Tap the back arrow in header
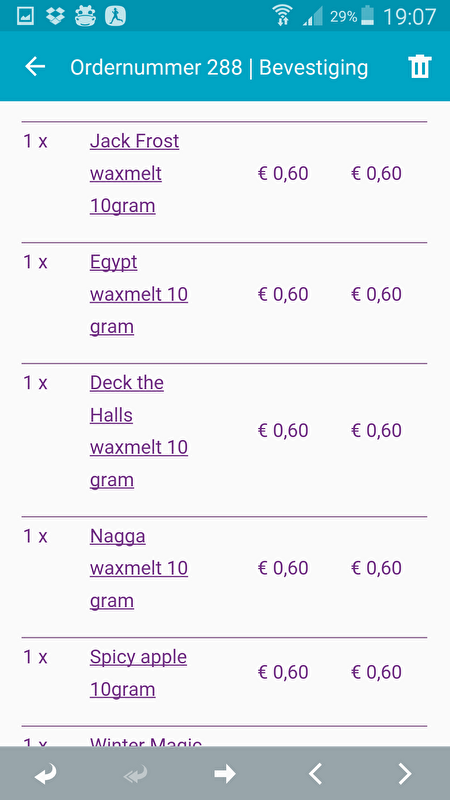Screen dimensions: 450x800 (35, 66)
